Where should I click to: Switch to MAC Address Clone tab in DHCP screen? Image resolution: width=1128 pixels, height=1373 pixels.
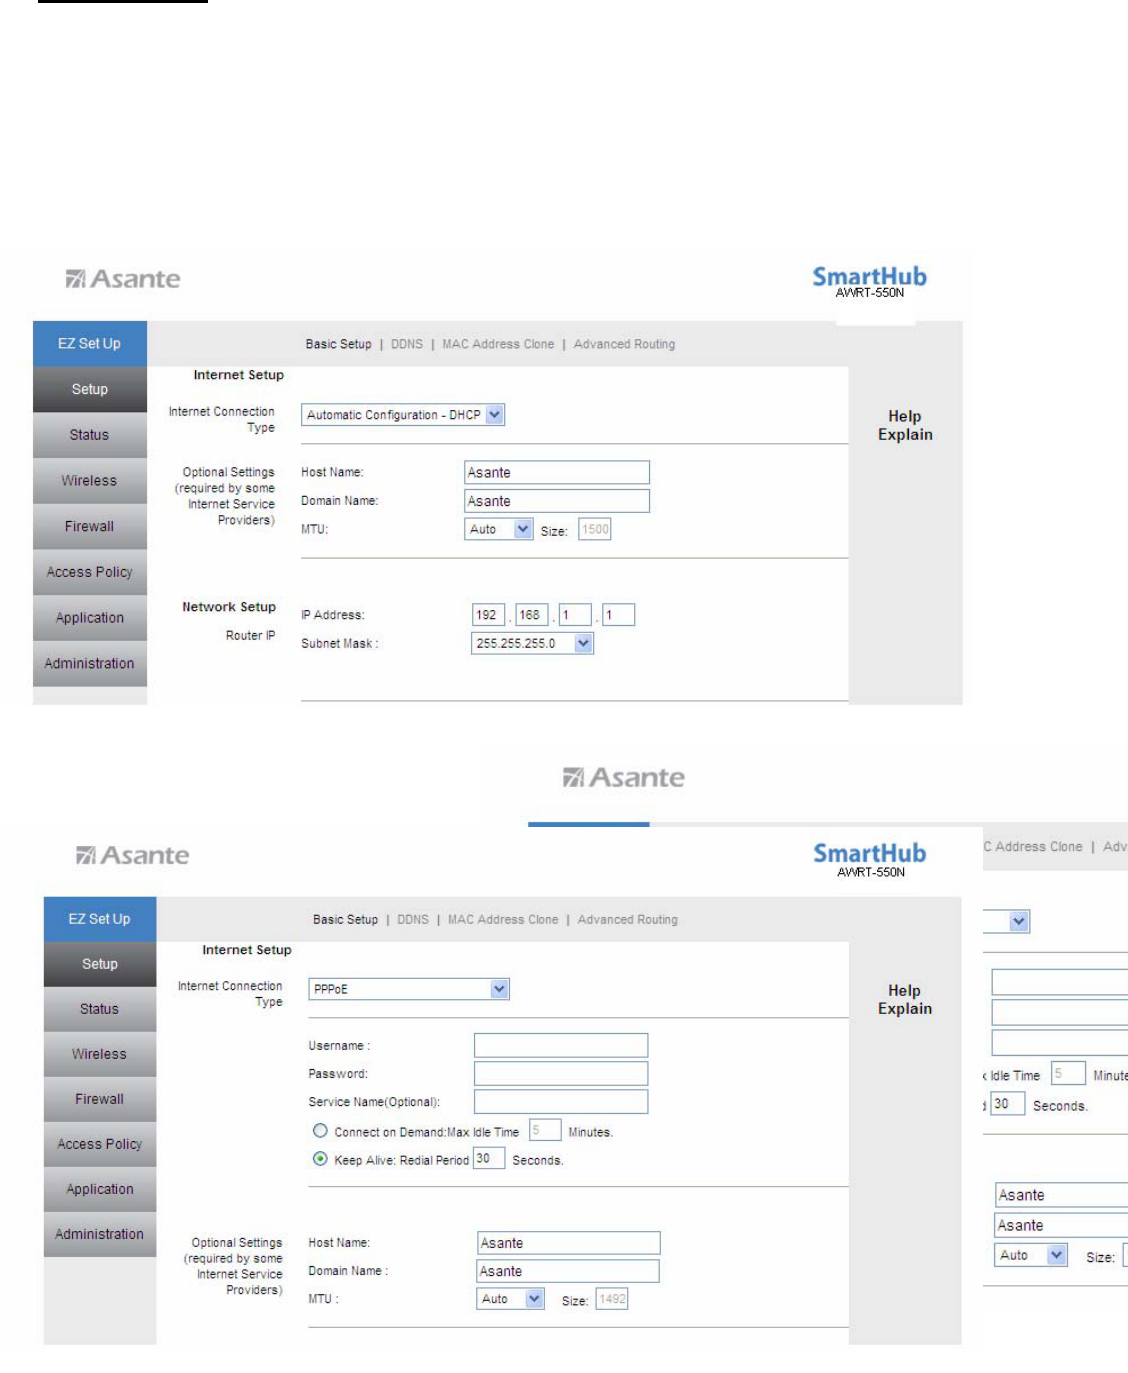click(498, 344)
